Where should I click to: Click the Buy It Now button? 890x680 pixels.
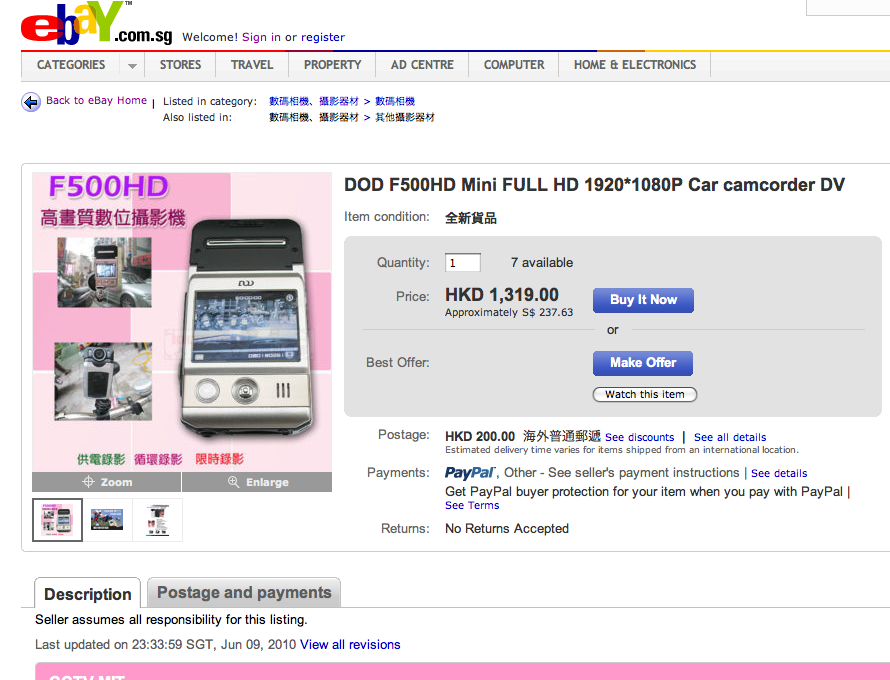(643, 300)
